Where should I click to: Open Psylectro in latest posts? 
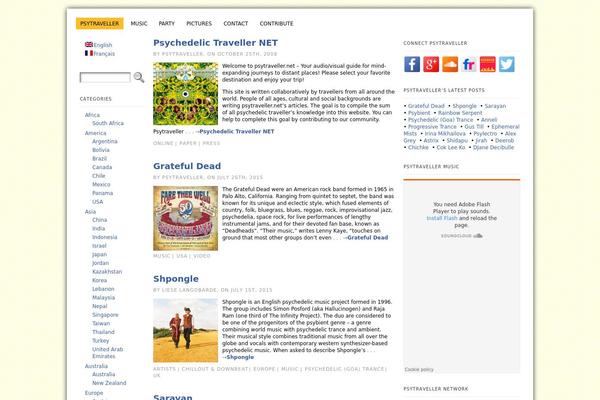tap(485, 134)
